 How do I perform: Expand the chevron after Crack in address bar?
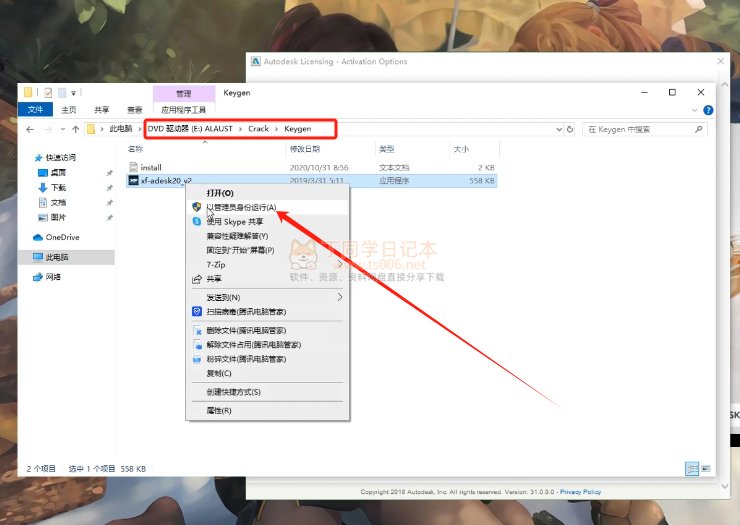[277, 129]
